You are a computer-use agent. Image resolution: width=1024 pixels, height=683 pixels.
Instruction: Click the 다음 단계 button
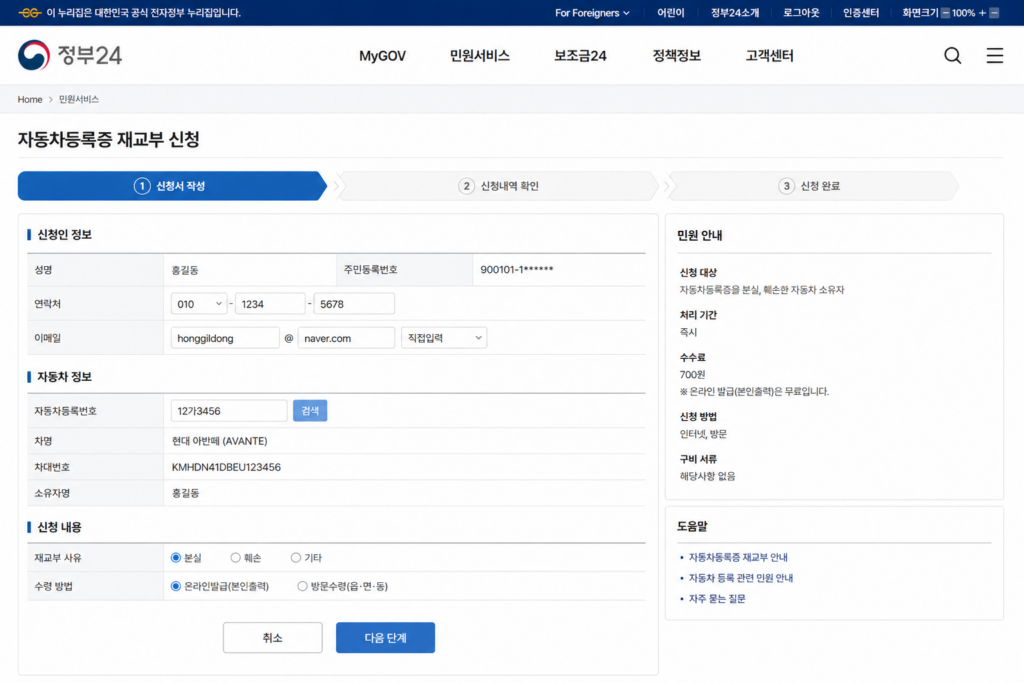tap(385, 638)
